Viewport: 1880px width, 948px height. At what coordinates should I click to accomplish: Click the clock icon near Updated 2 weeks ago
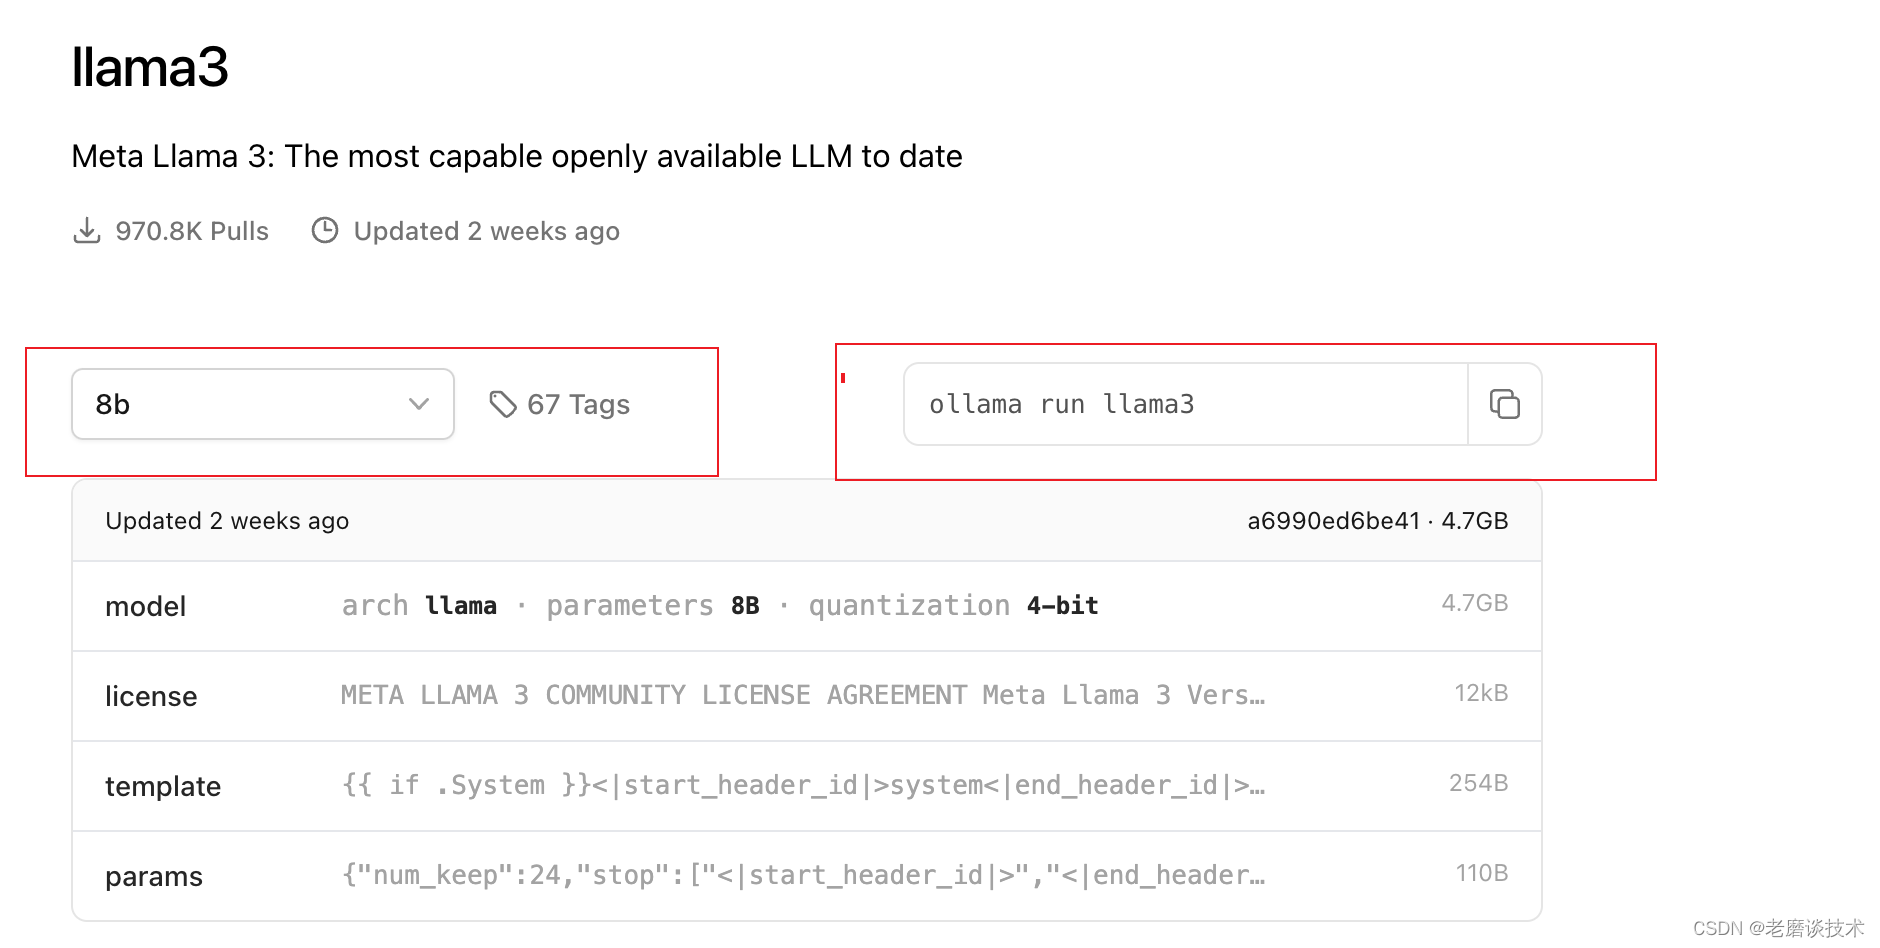click(324, 230)
